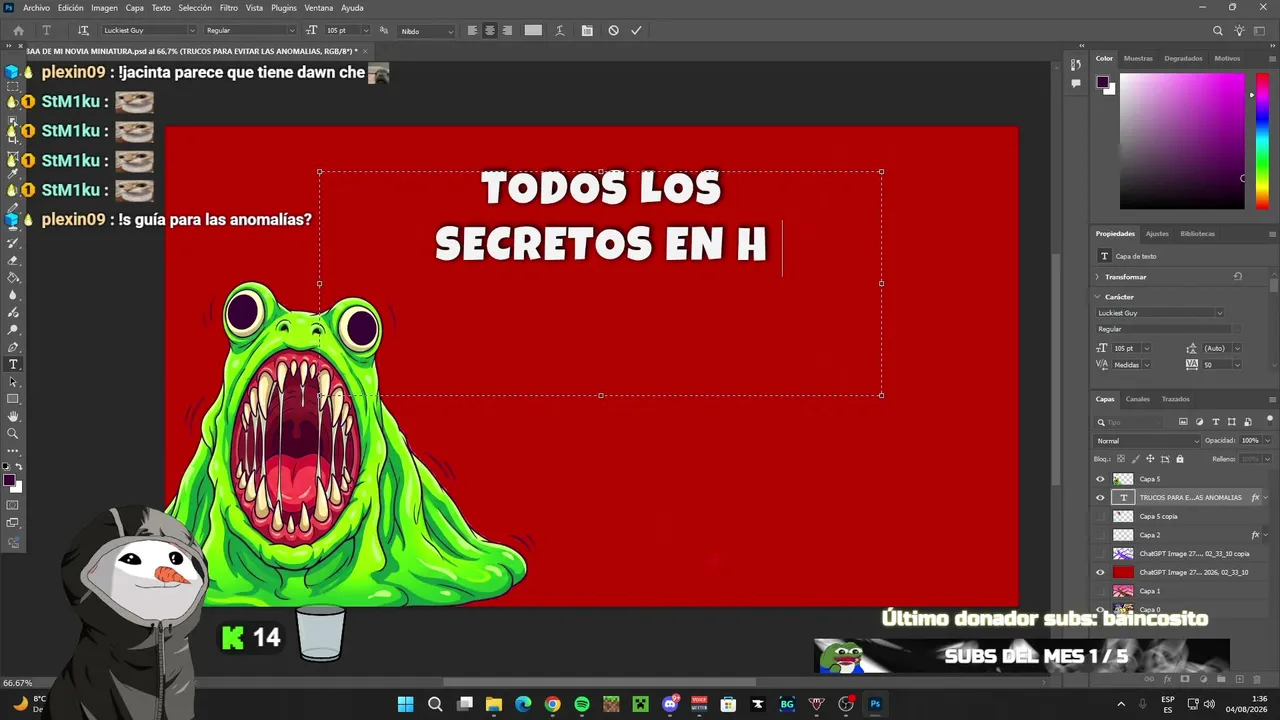The height and width of the screenshot is (720, 1280).
Task: Toggle text orientation in the options bar
Action: [83, 31]
